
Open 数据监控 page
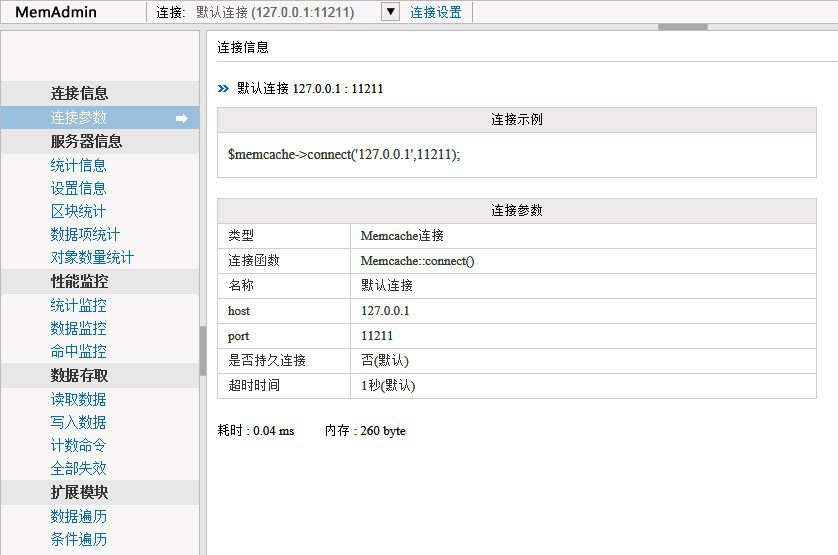(x=79, y=329)
